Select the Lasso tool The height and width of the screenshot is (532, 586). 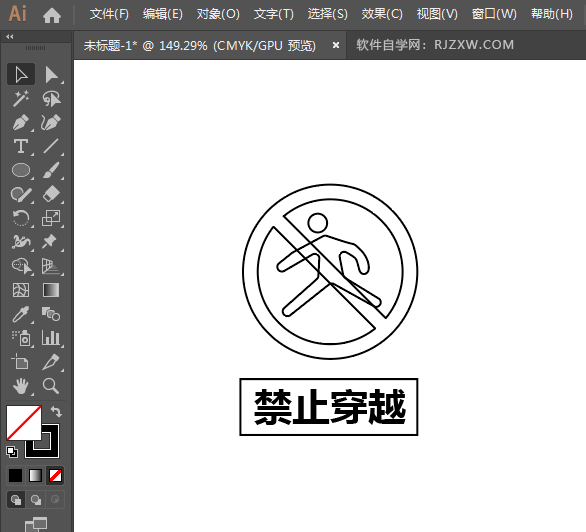pyautogui.click(x=52, y=99)
